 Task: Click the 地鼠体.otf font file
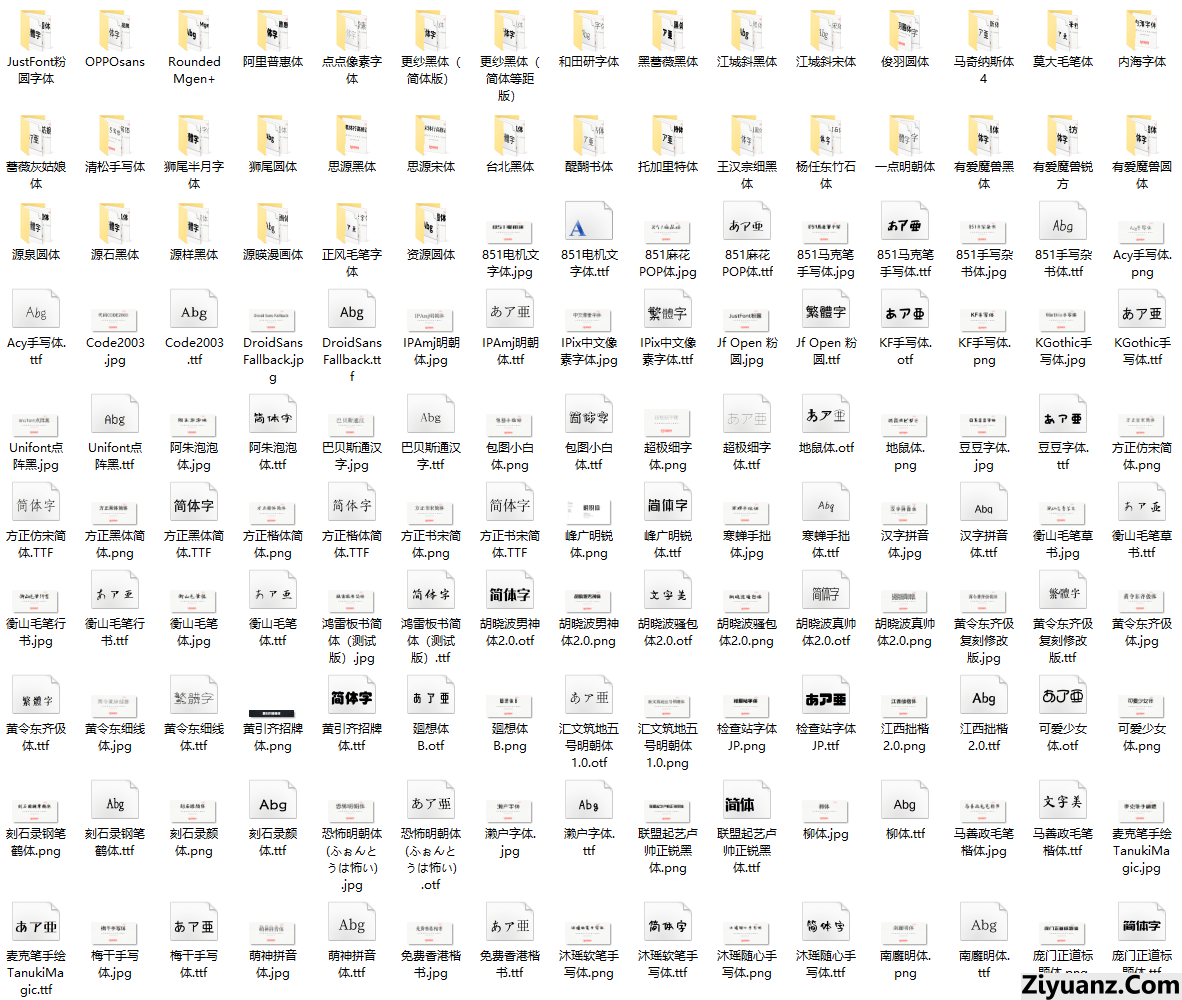pyautogui.click(x=825, y=419)
